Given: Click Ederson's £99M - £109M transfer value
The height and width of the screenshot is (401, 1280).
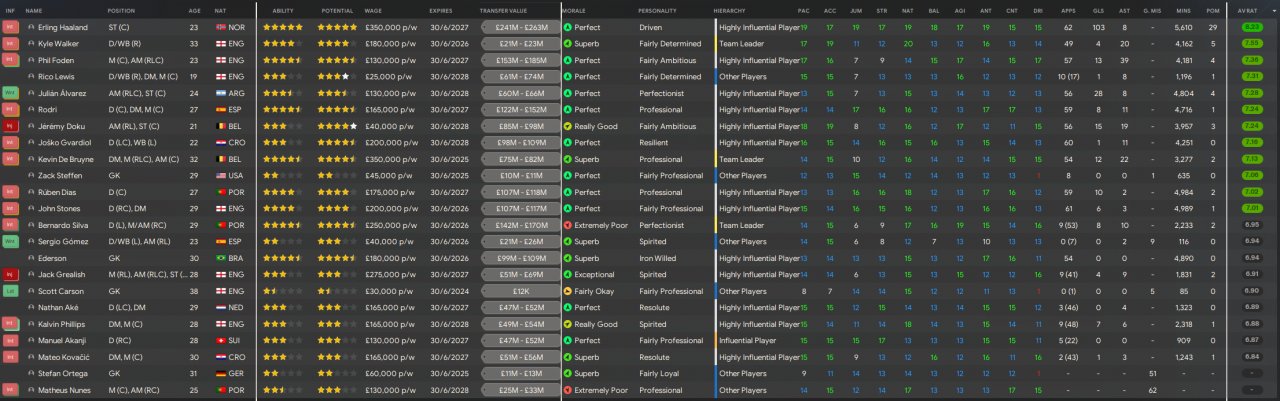Looking at the screenshot, I should tap(520, 258).
